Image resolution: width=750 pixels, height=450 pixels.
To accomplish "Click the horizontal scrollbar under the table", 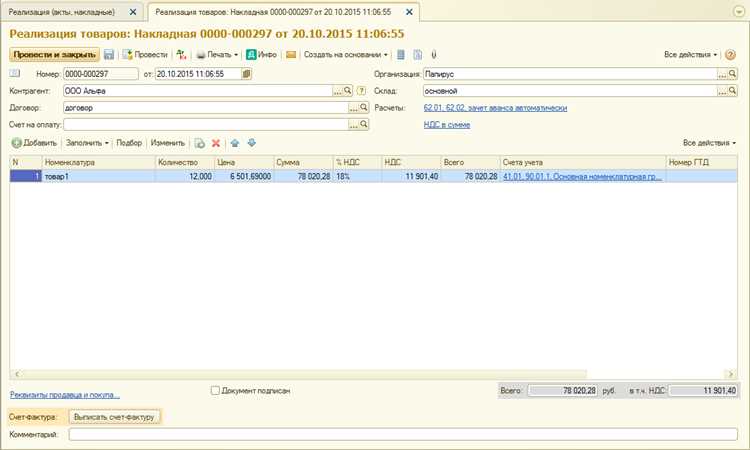I will click(302, 374).
